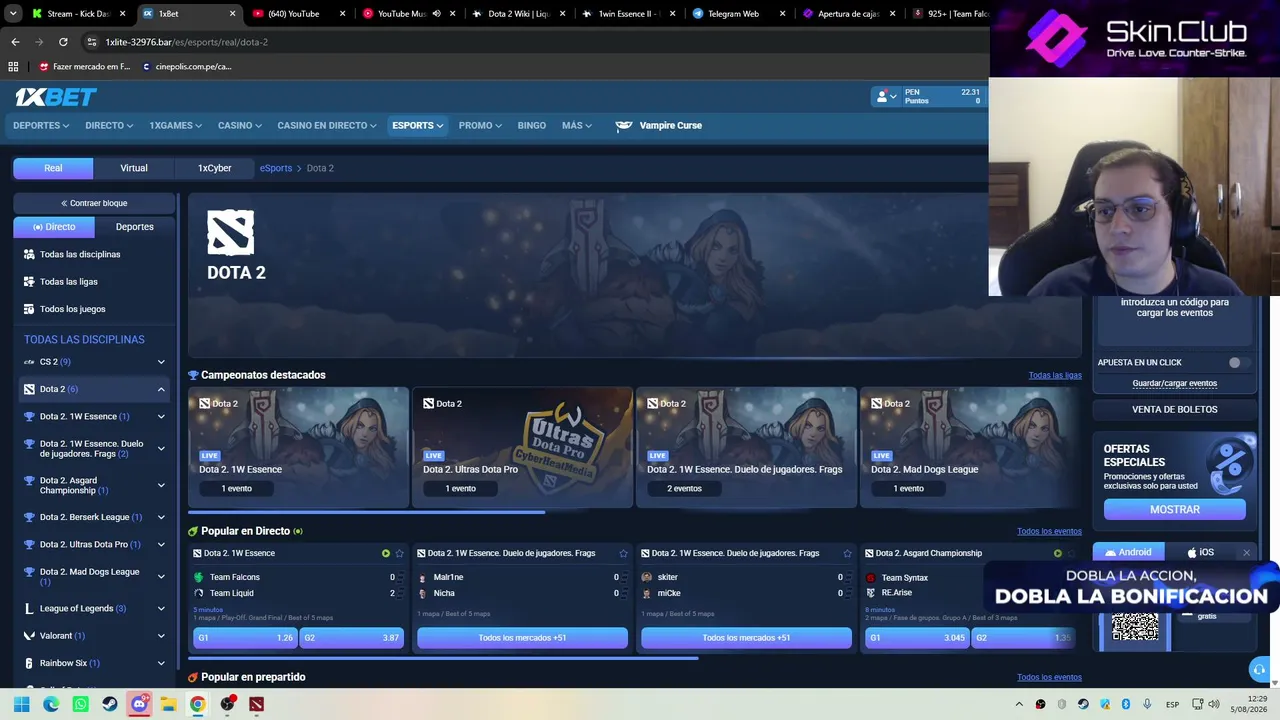Open live stream for Team Falcons match
The height and width of the screenshot is (720, 1280).
(x=385, y=553)
